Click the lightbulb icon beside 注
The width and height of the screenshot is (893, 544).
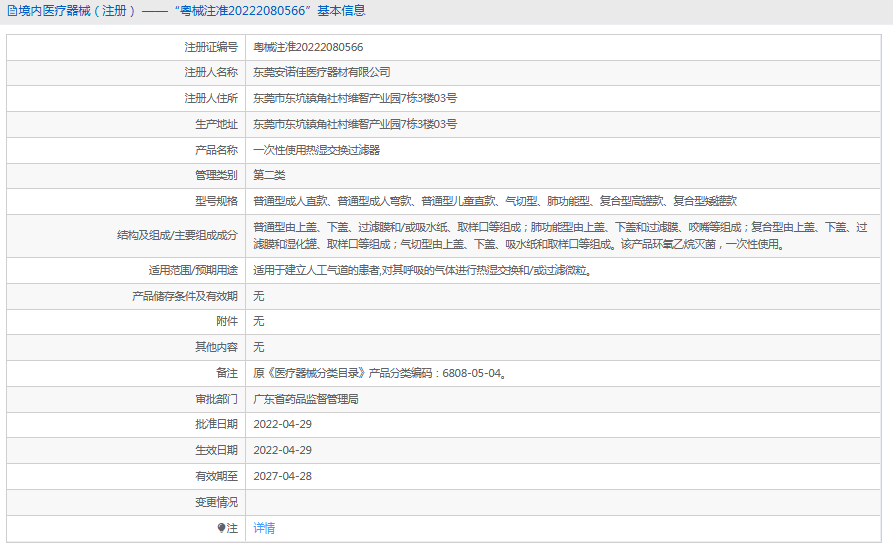221,528
